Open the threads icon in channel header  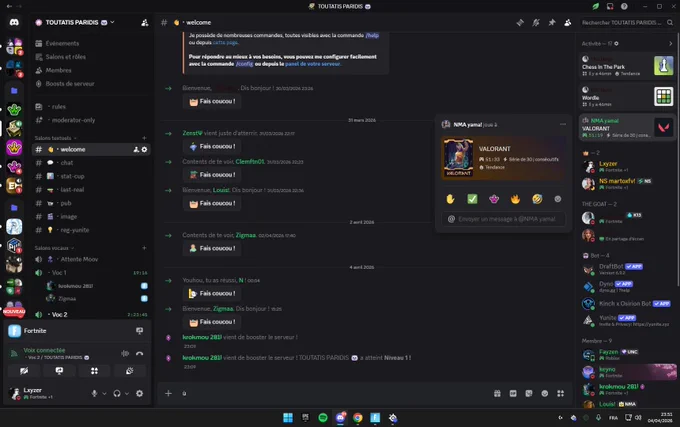coord(520,23)
